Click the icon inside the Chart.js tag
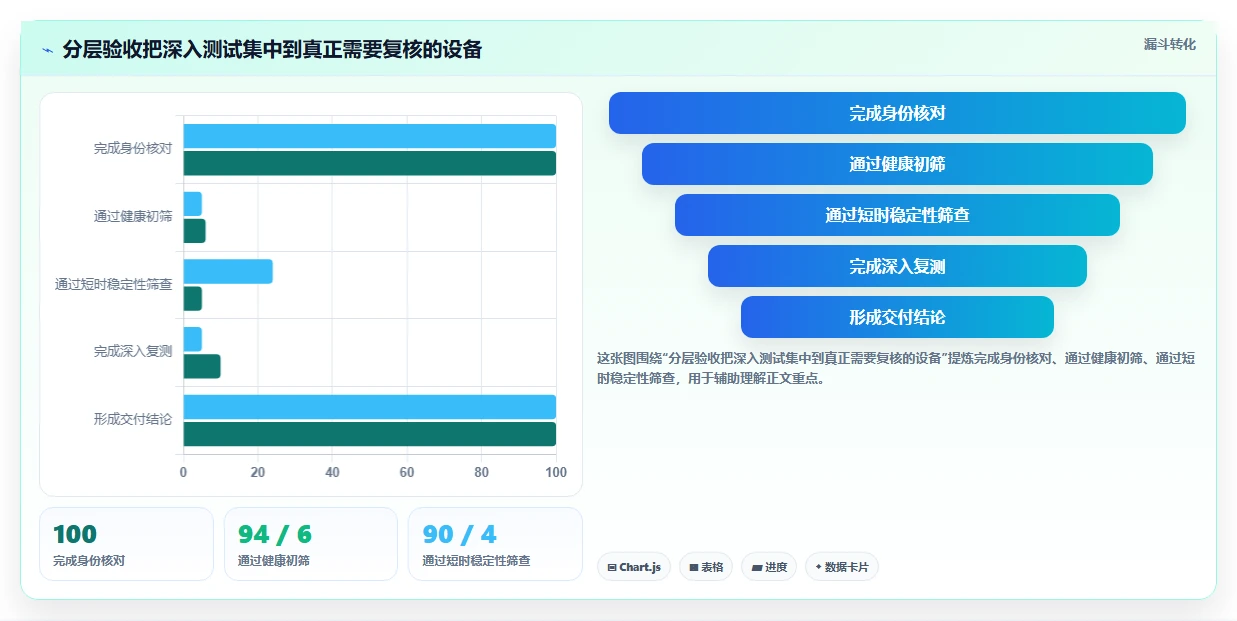Viewport: 1237px width, 621px height. click(x=612, y=567)
